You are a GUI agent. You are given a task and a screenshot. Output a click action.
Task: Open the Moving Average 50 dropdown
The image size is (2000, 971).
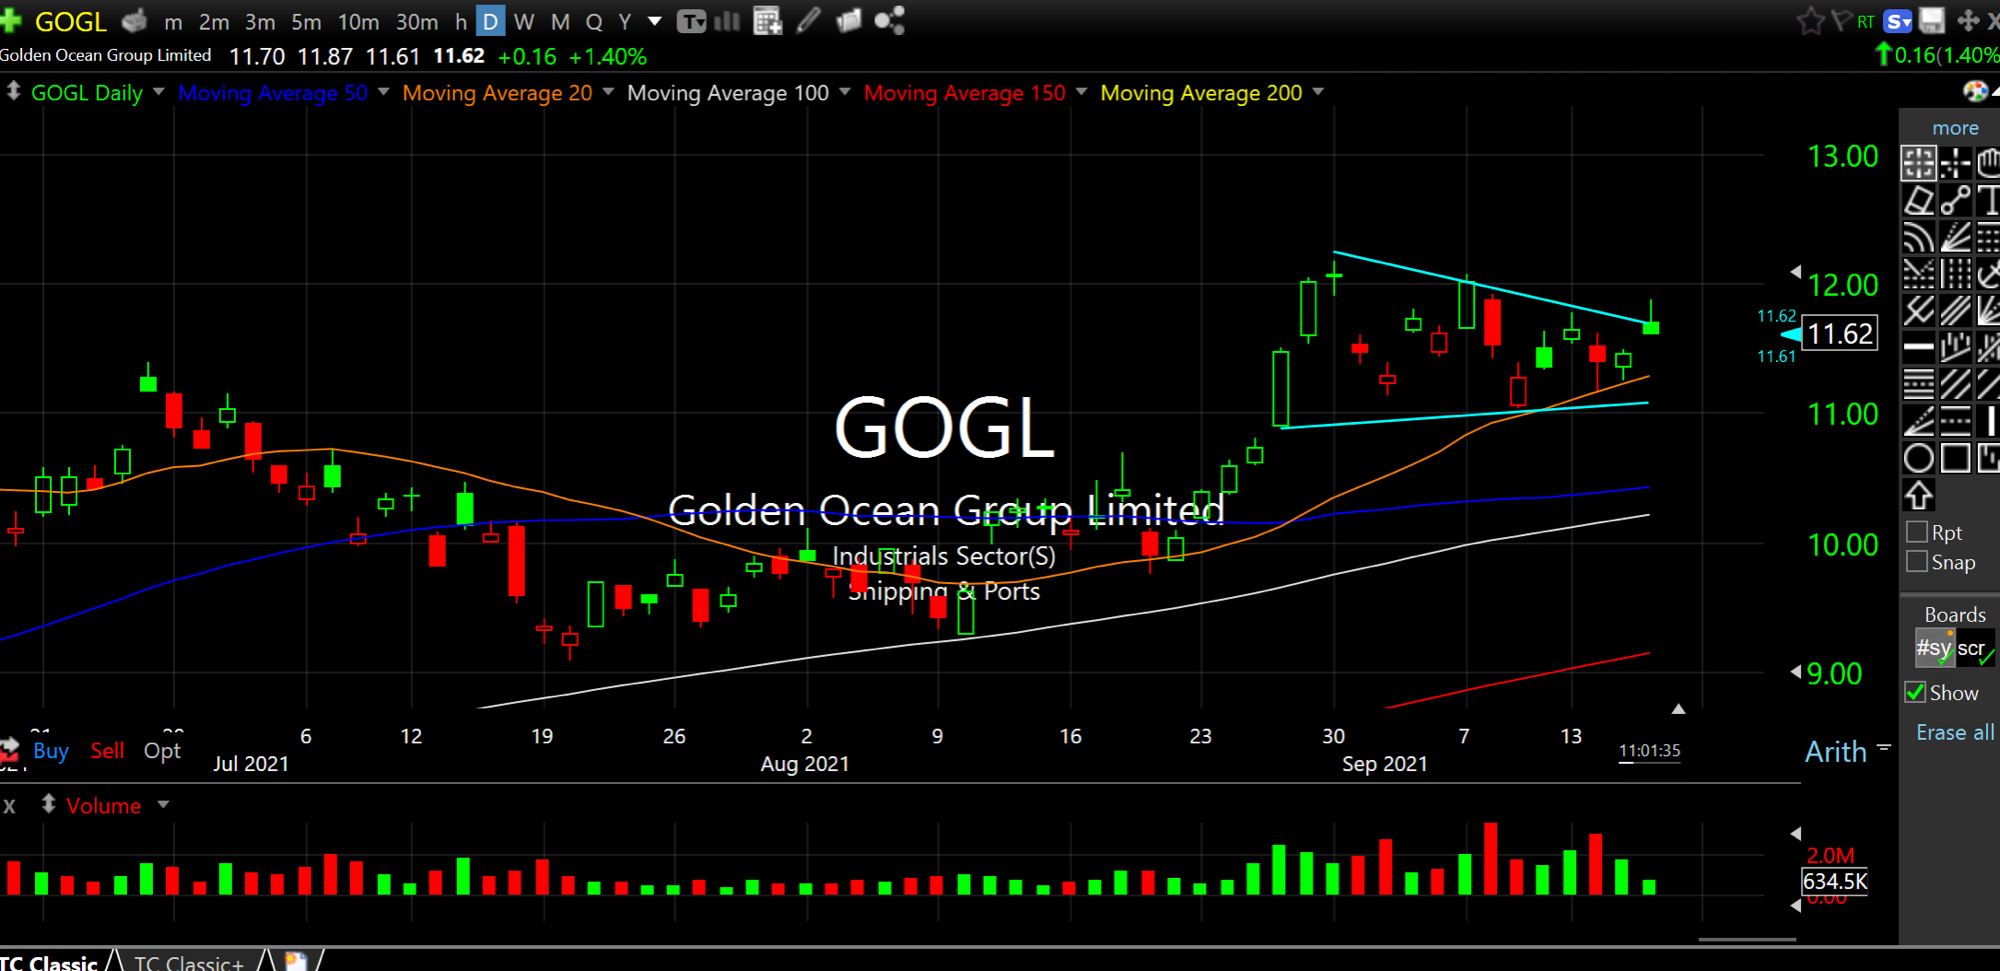(x=383, y=92)
